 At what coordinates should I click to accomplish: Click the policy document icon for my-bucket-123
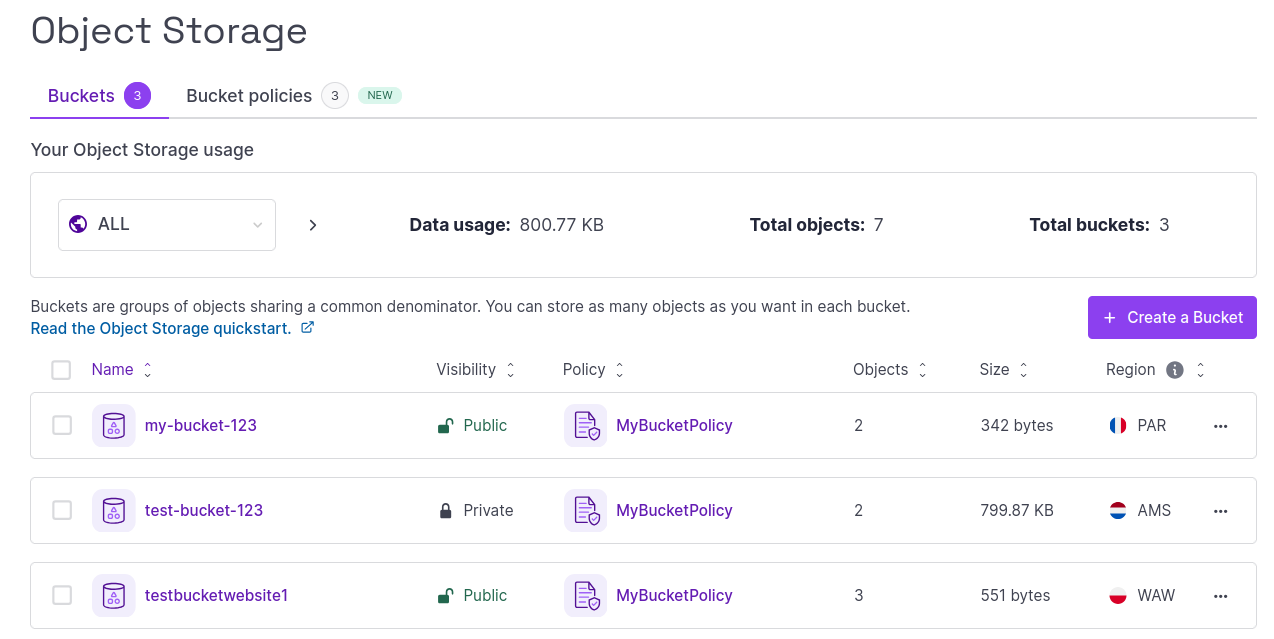pos(586,426)
